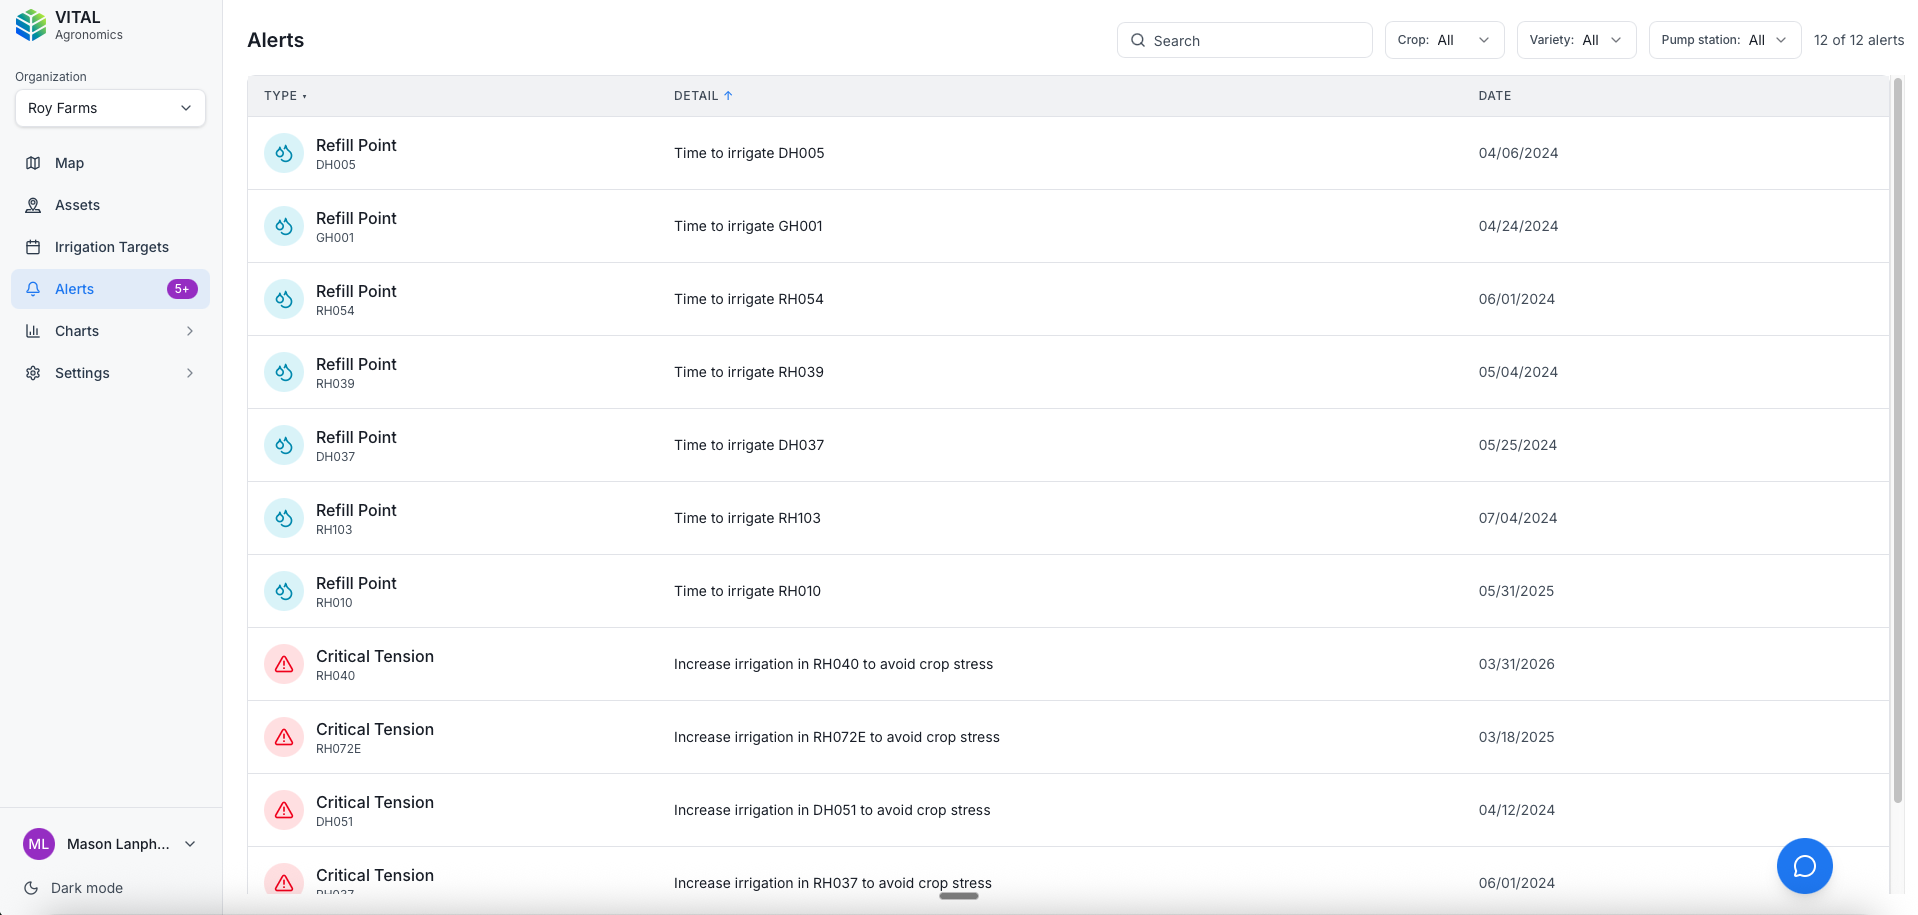1918x915 pixels.
Task: Open the chat support bubble
Action: [x=1803, y=865]
